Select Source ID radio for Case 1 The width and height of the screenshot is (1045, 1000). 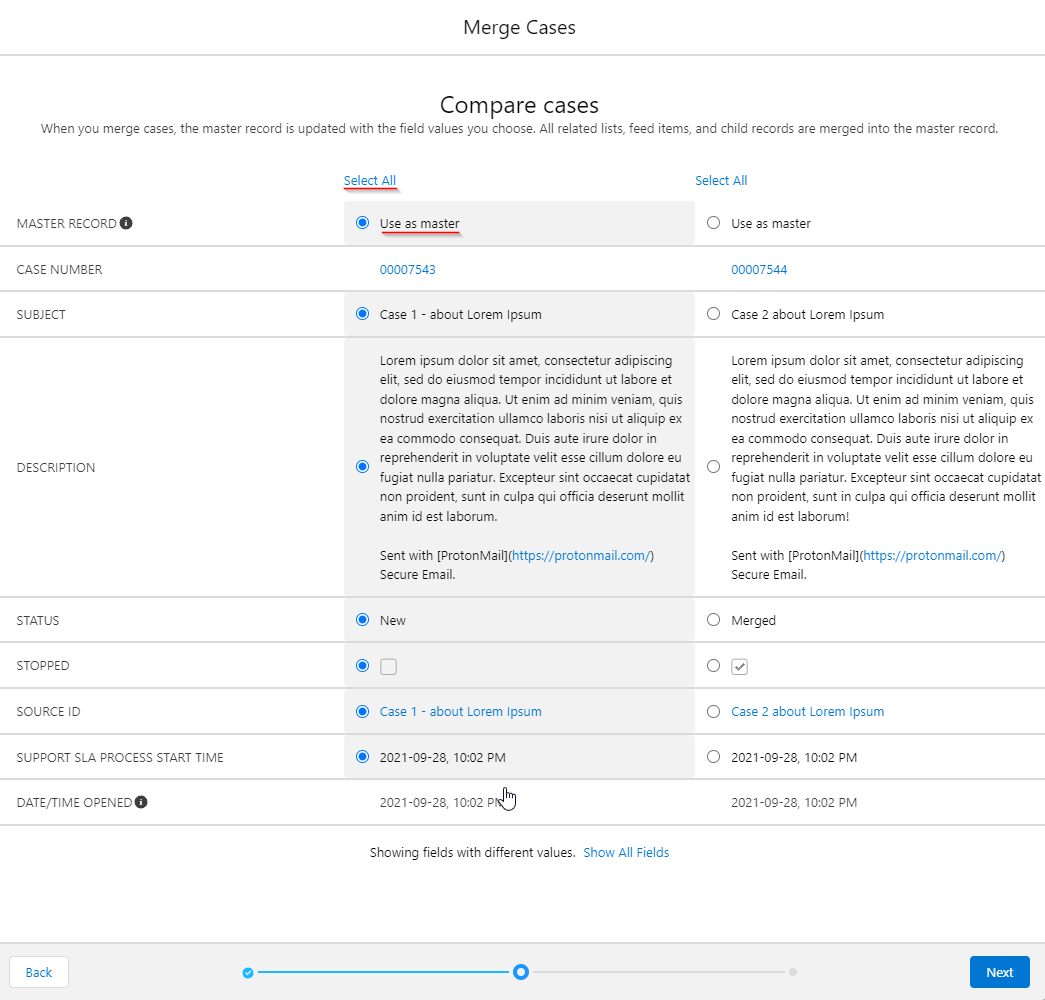pyautogui.click(x=363, y=711)
